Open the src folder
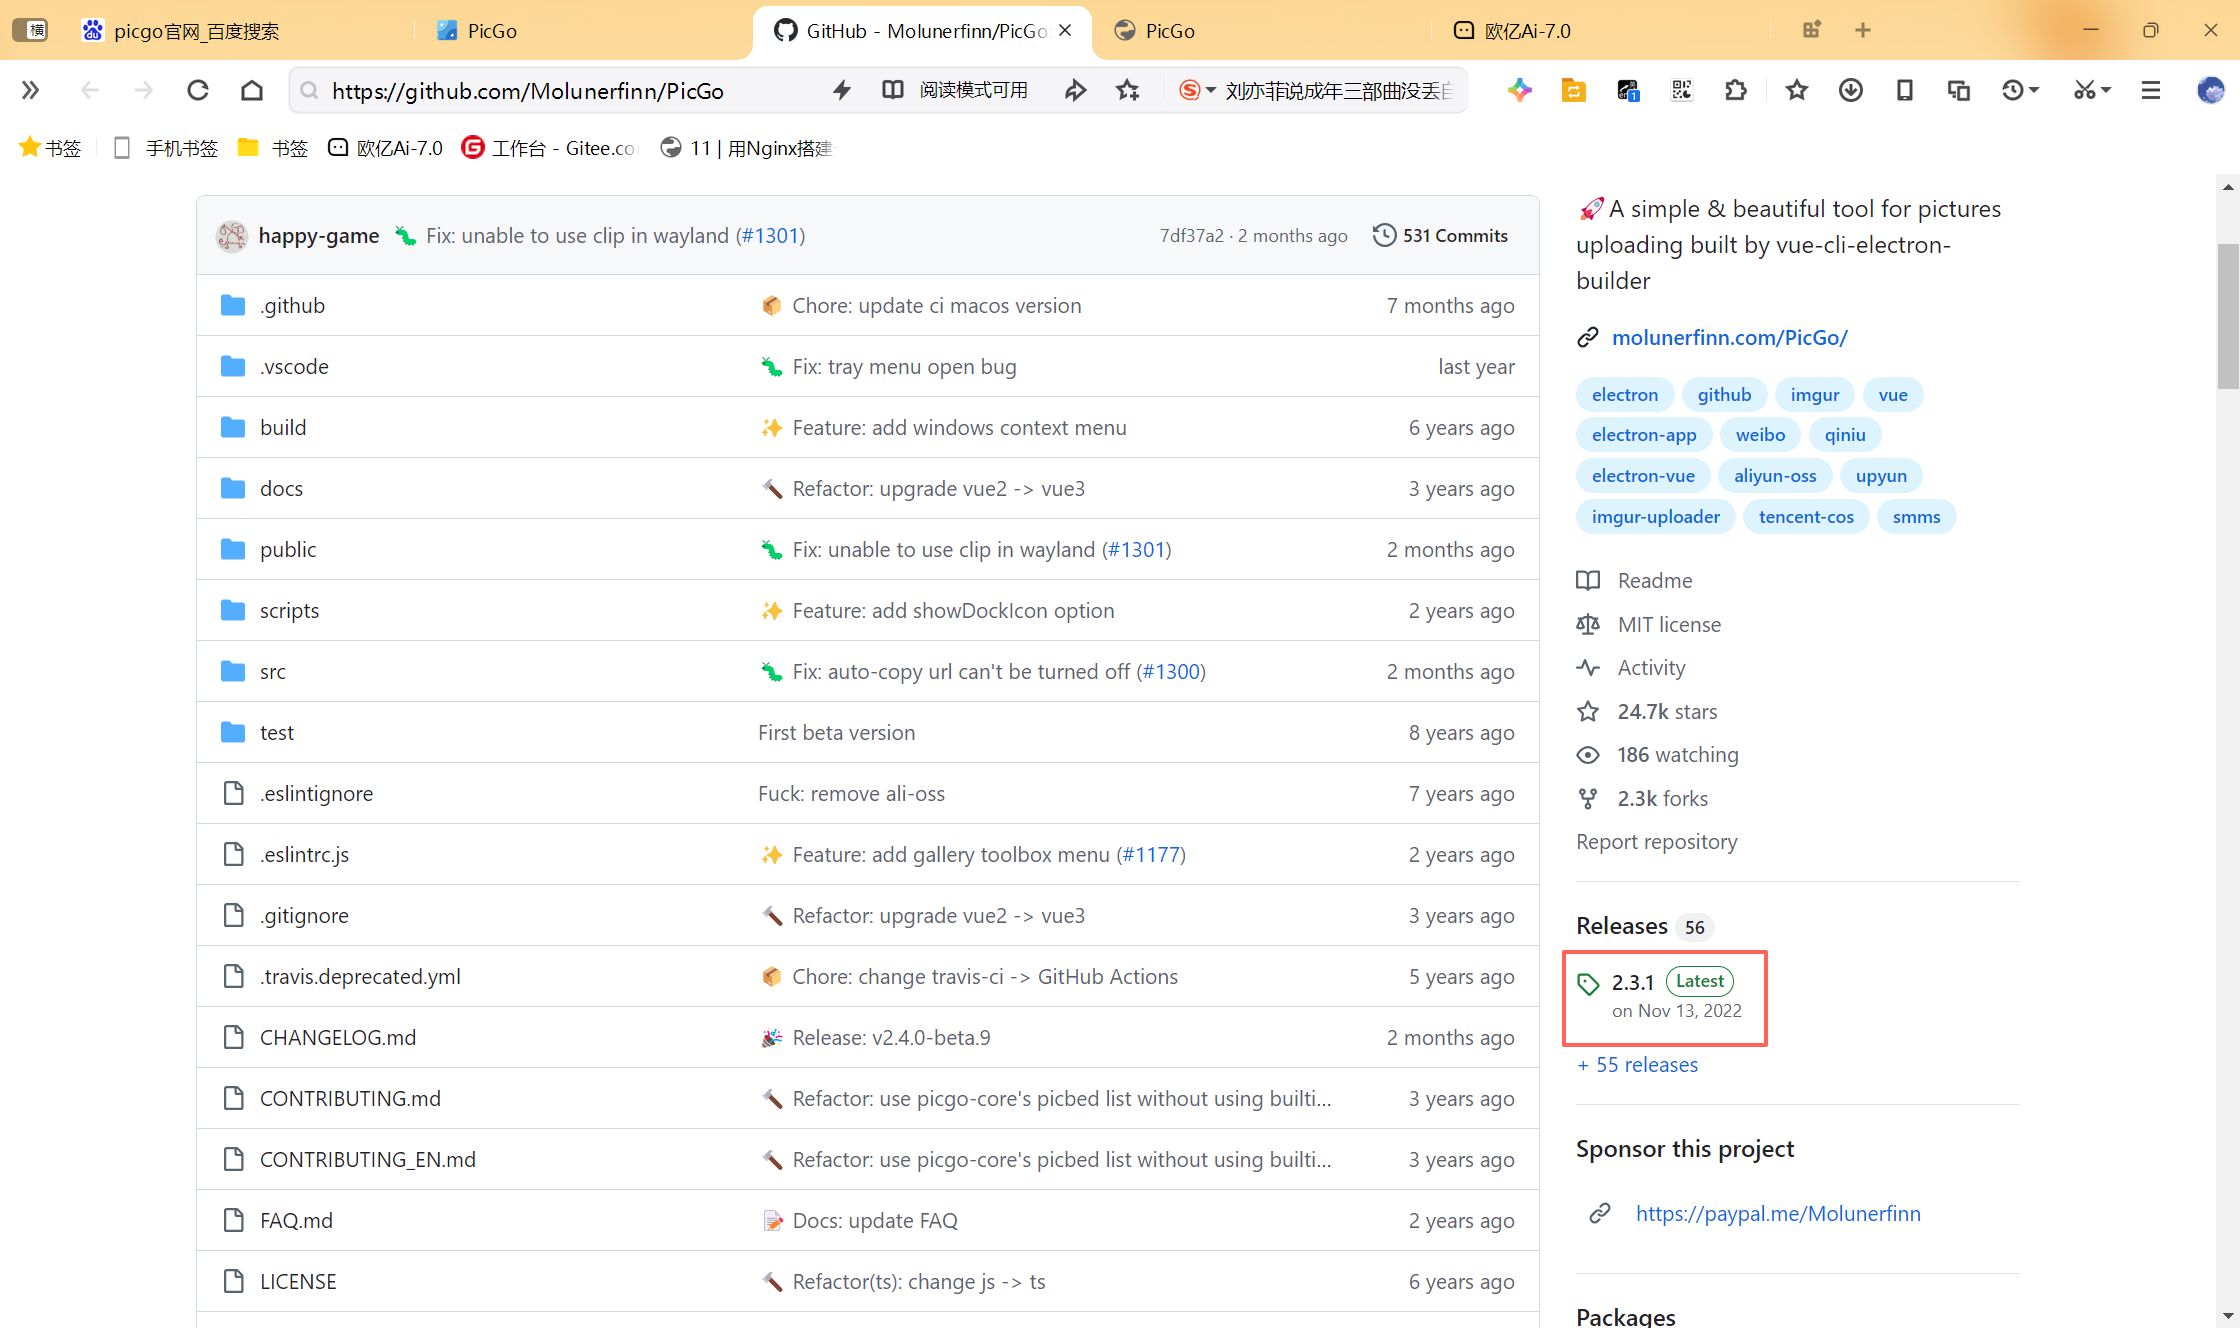The image size is (2240, 1328). pos(273,671)
